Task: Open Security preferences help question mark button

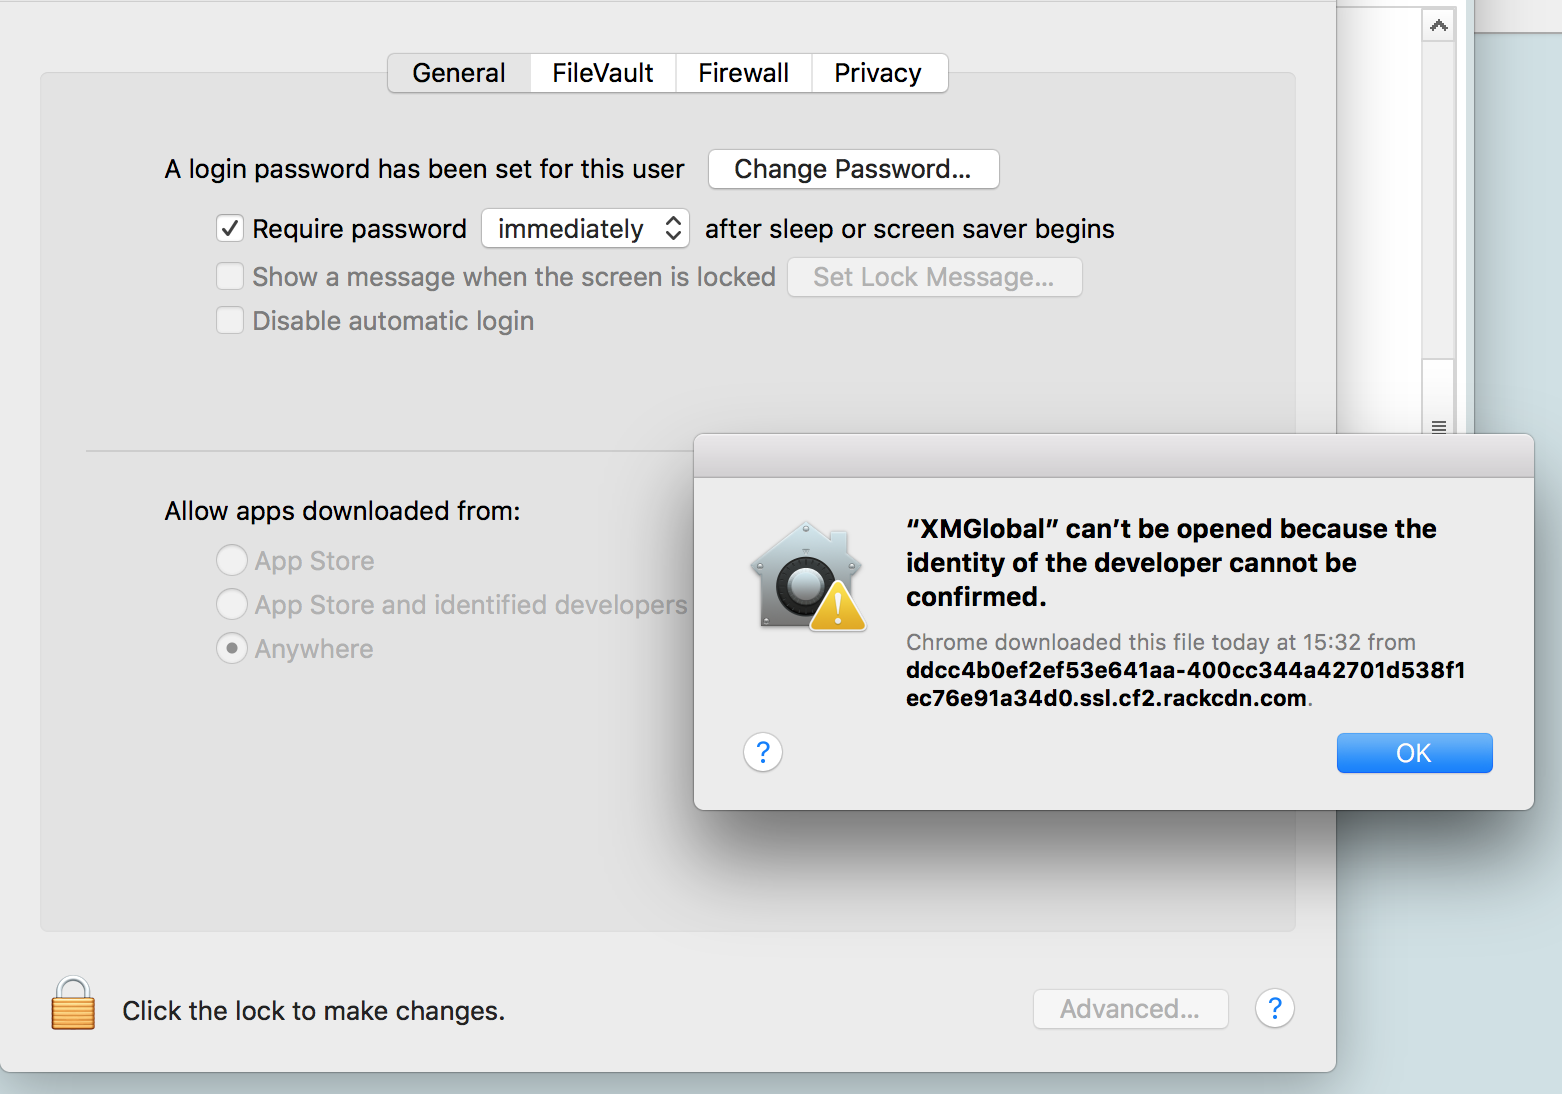Action: pyautogui.click(x=1275, y=1008)
